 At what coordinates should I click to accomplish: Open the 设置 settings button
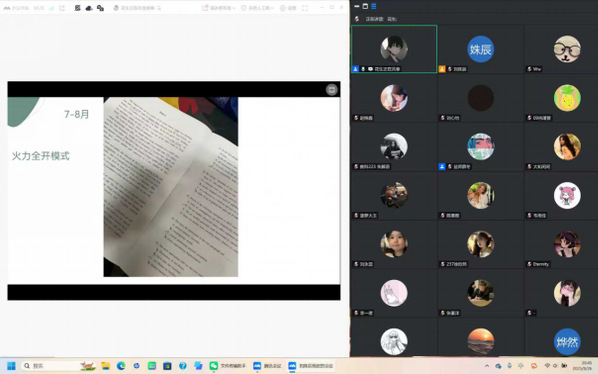pyautogui.click(x=288, y=8)
